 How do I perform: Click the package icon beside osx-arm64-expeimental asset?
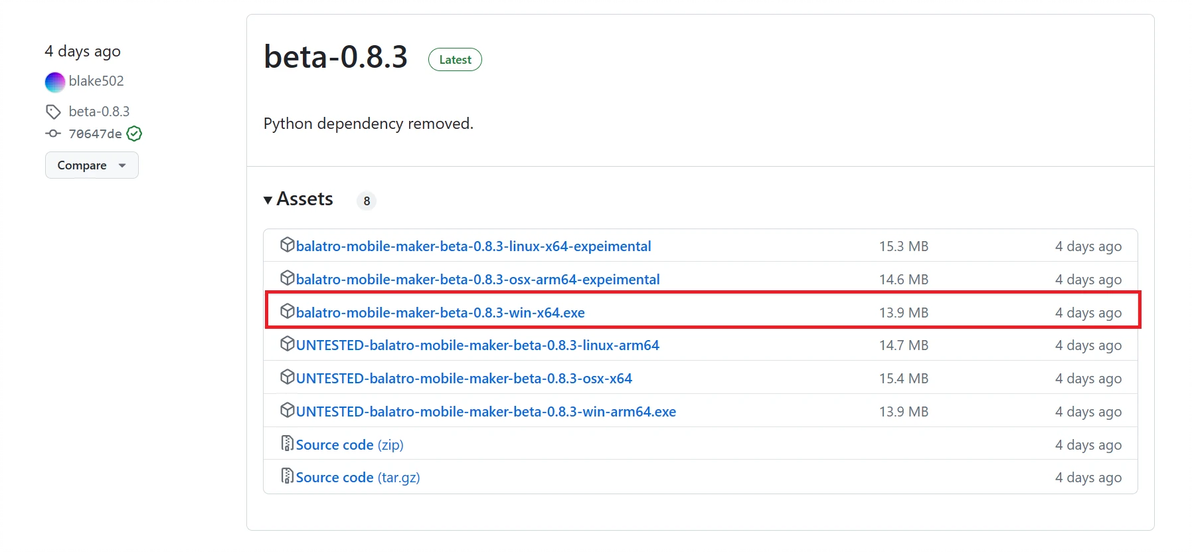tap(287, 278)
